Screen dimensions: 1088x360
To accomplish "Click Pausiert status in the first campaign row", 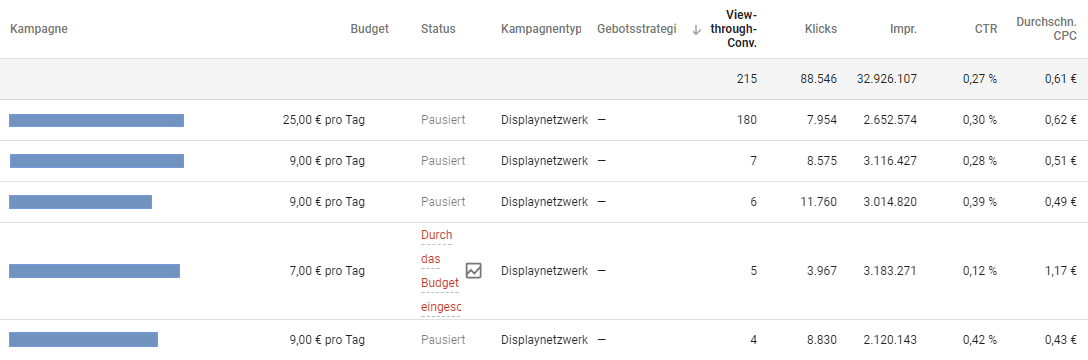I will pyautogui.click(x=443, y=120).
